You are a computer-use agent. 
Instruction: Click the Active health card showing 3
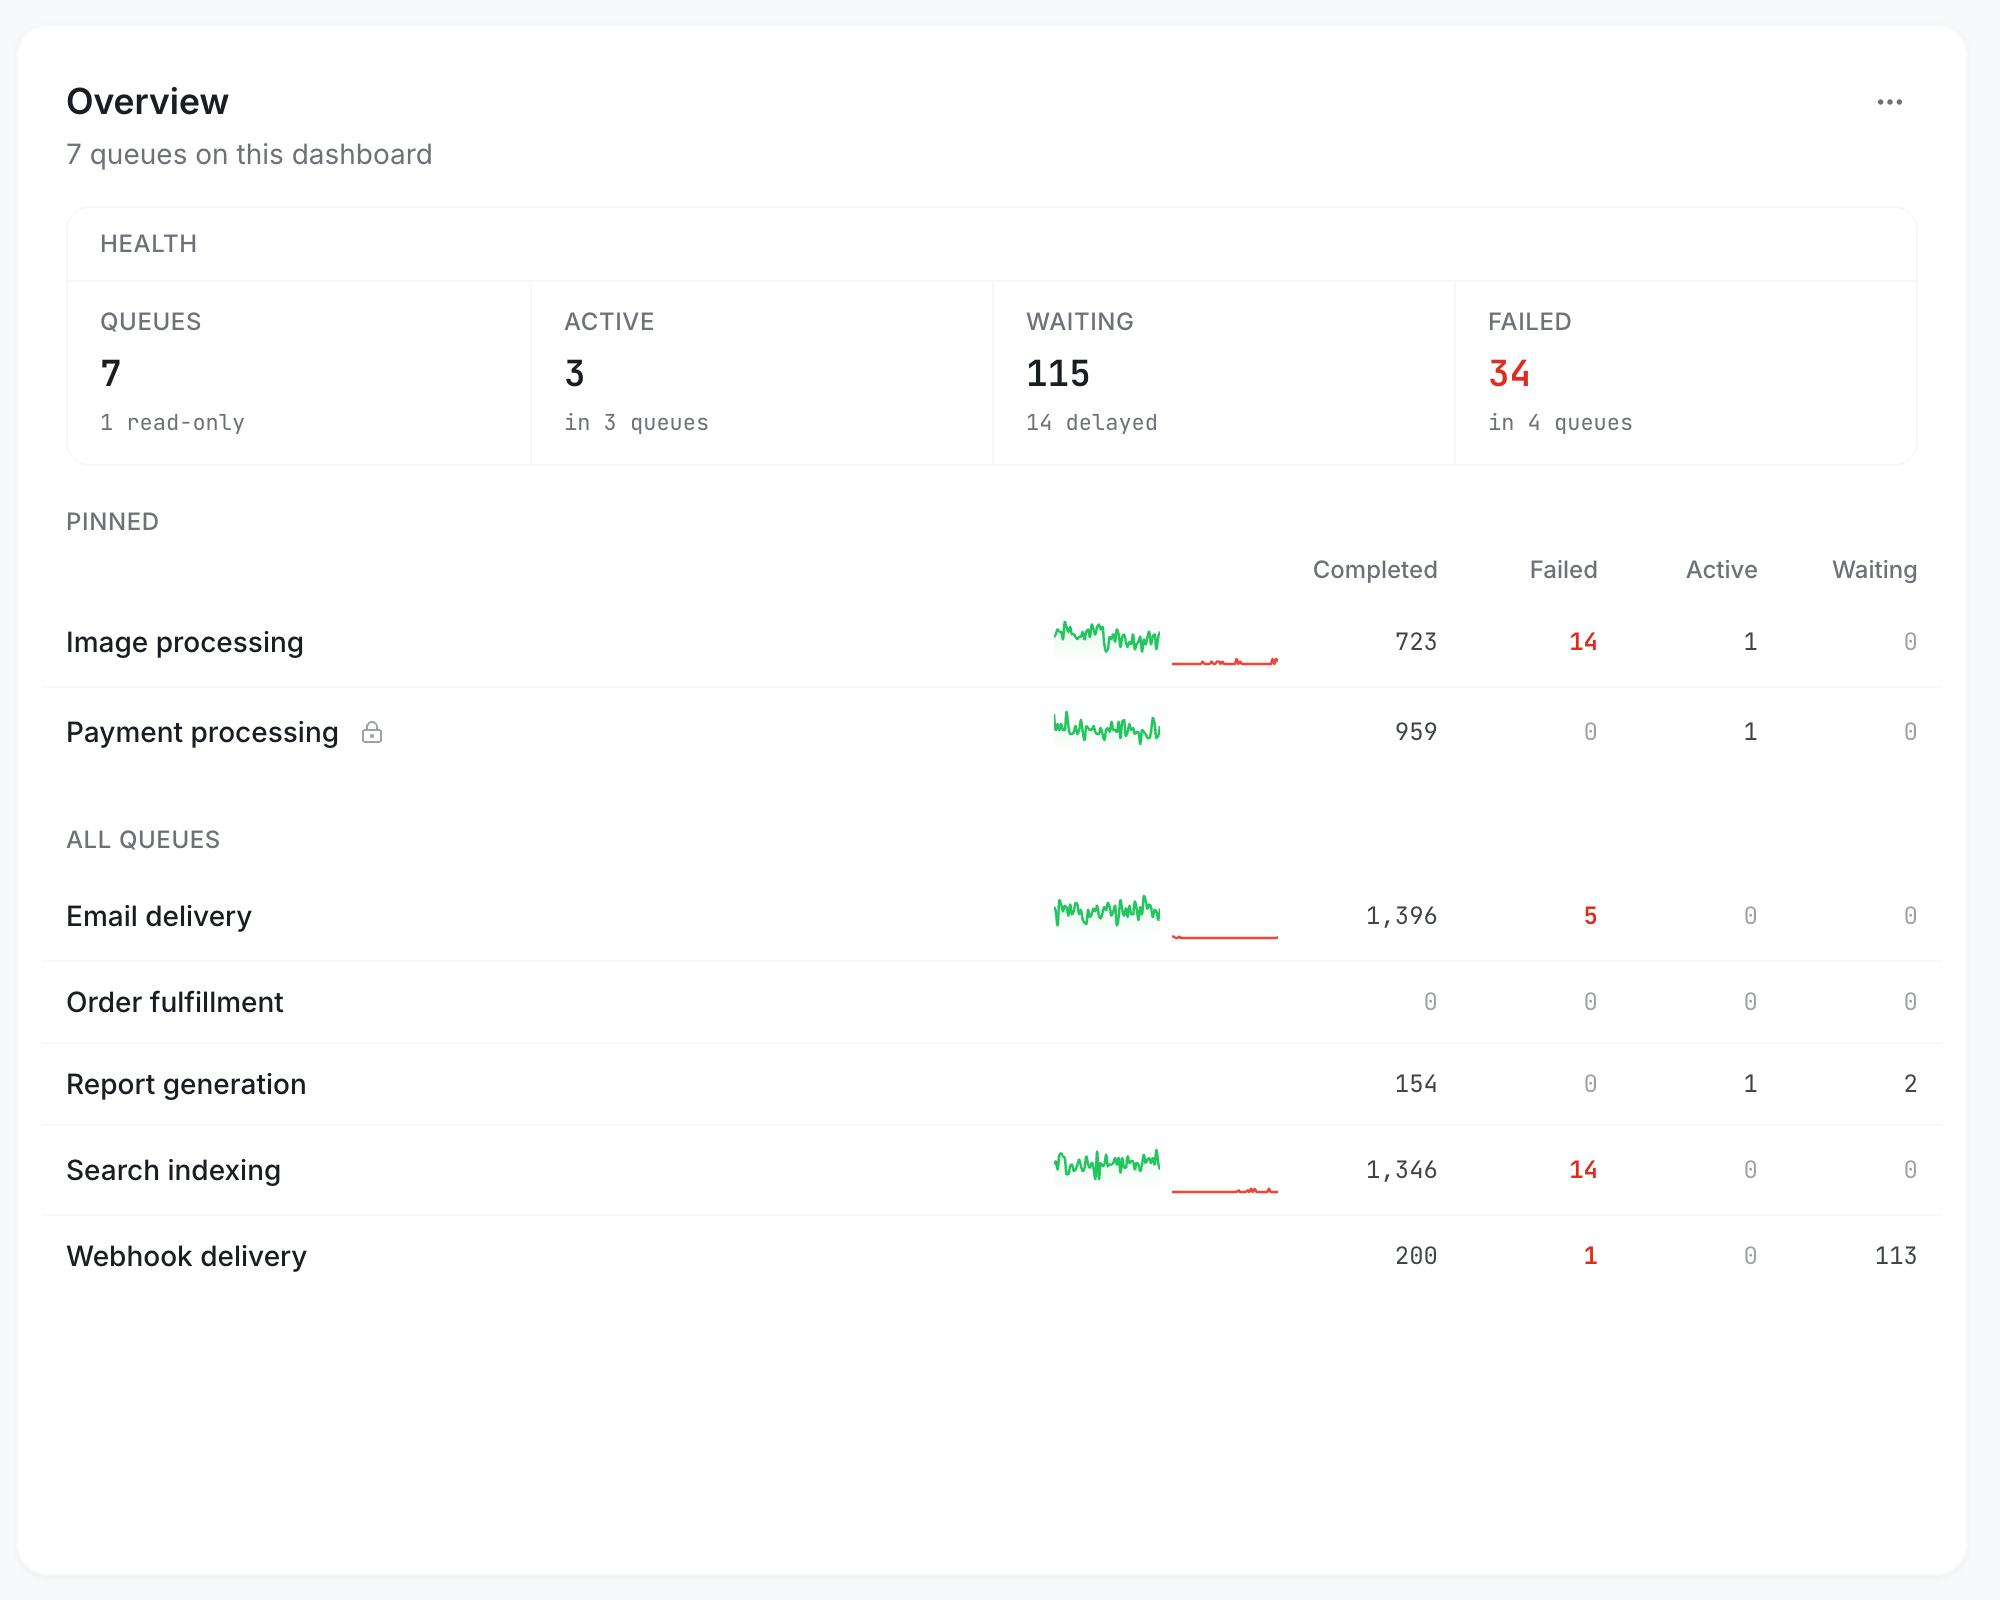coord(762,373)
